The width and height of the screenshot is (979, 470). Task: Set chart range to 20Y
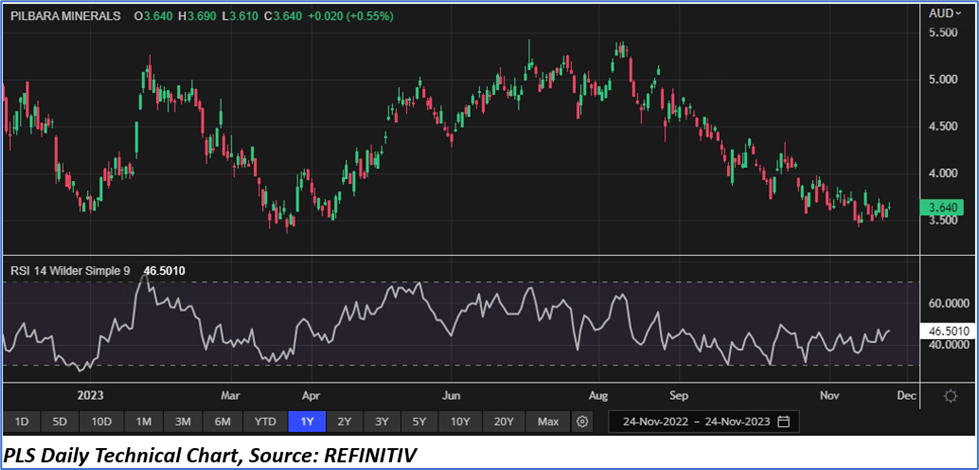[503, 421]
